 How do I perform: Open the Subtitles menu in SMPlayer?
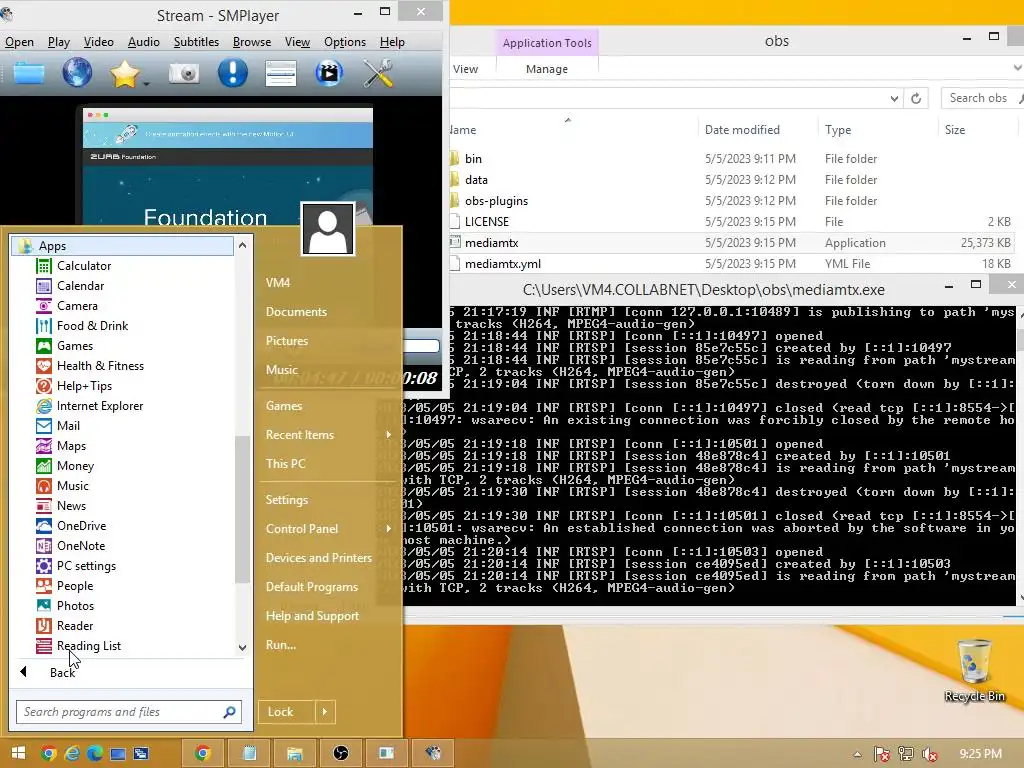196,42
